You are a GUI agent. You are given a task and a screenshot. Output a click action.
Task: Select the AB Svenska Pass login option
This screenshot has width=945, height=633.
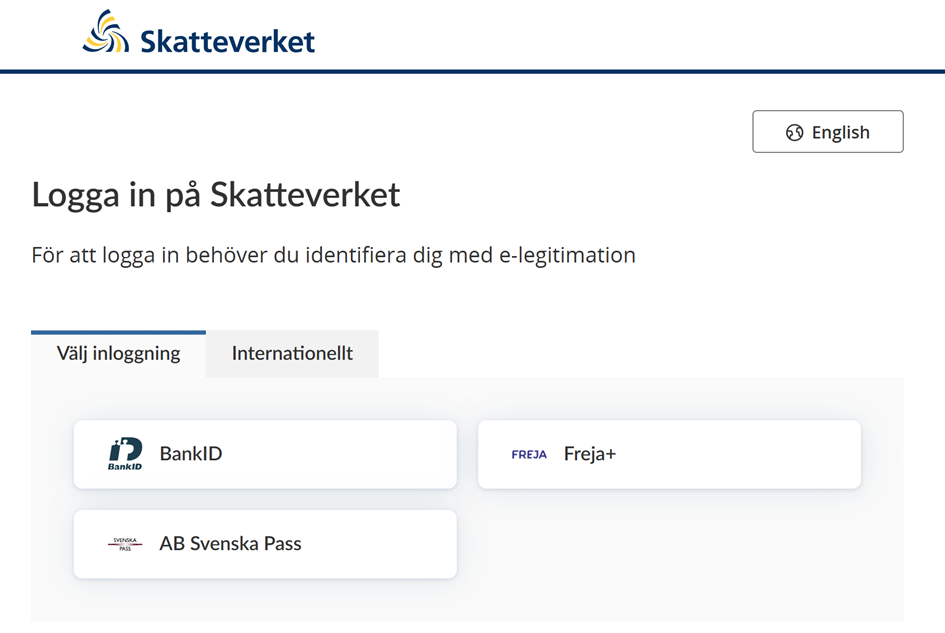[265, 544]
